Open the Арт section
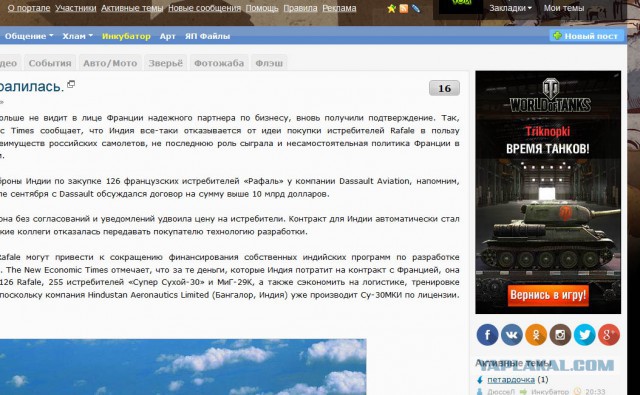The width and height of the screenshot is (640, 395). click(167, 36)
